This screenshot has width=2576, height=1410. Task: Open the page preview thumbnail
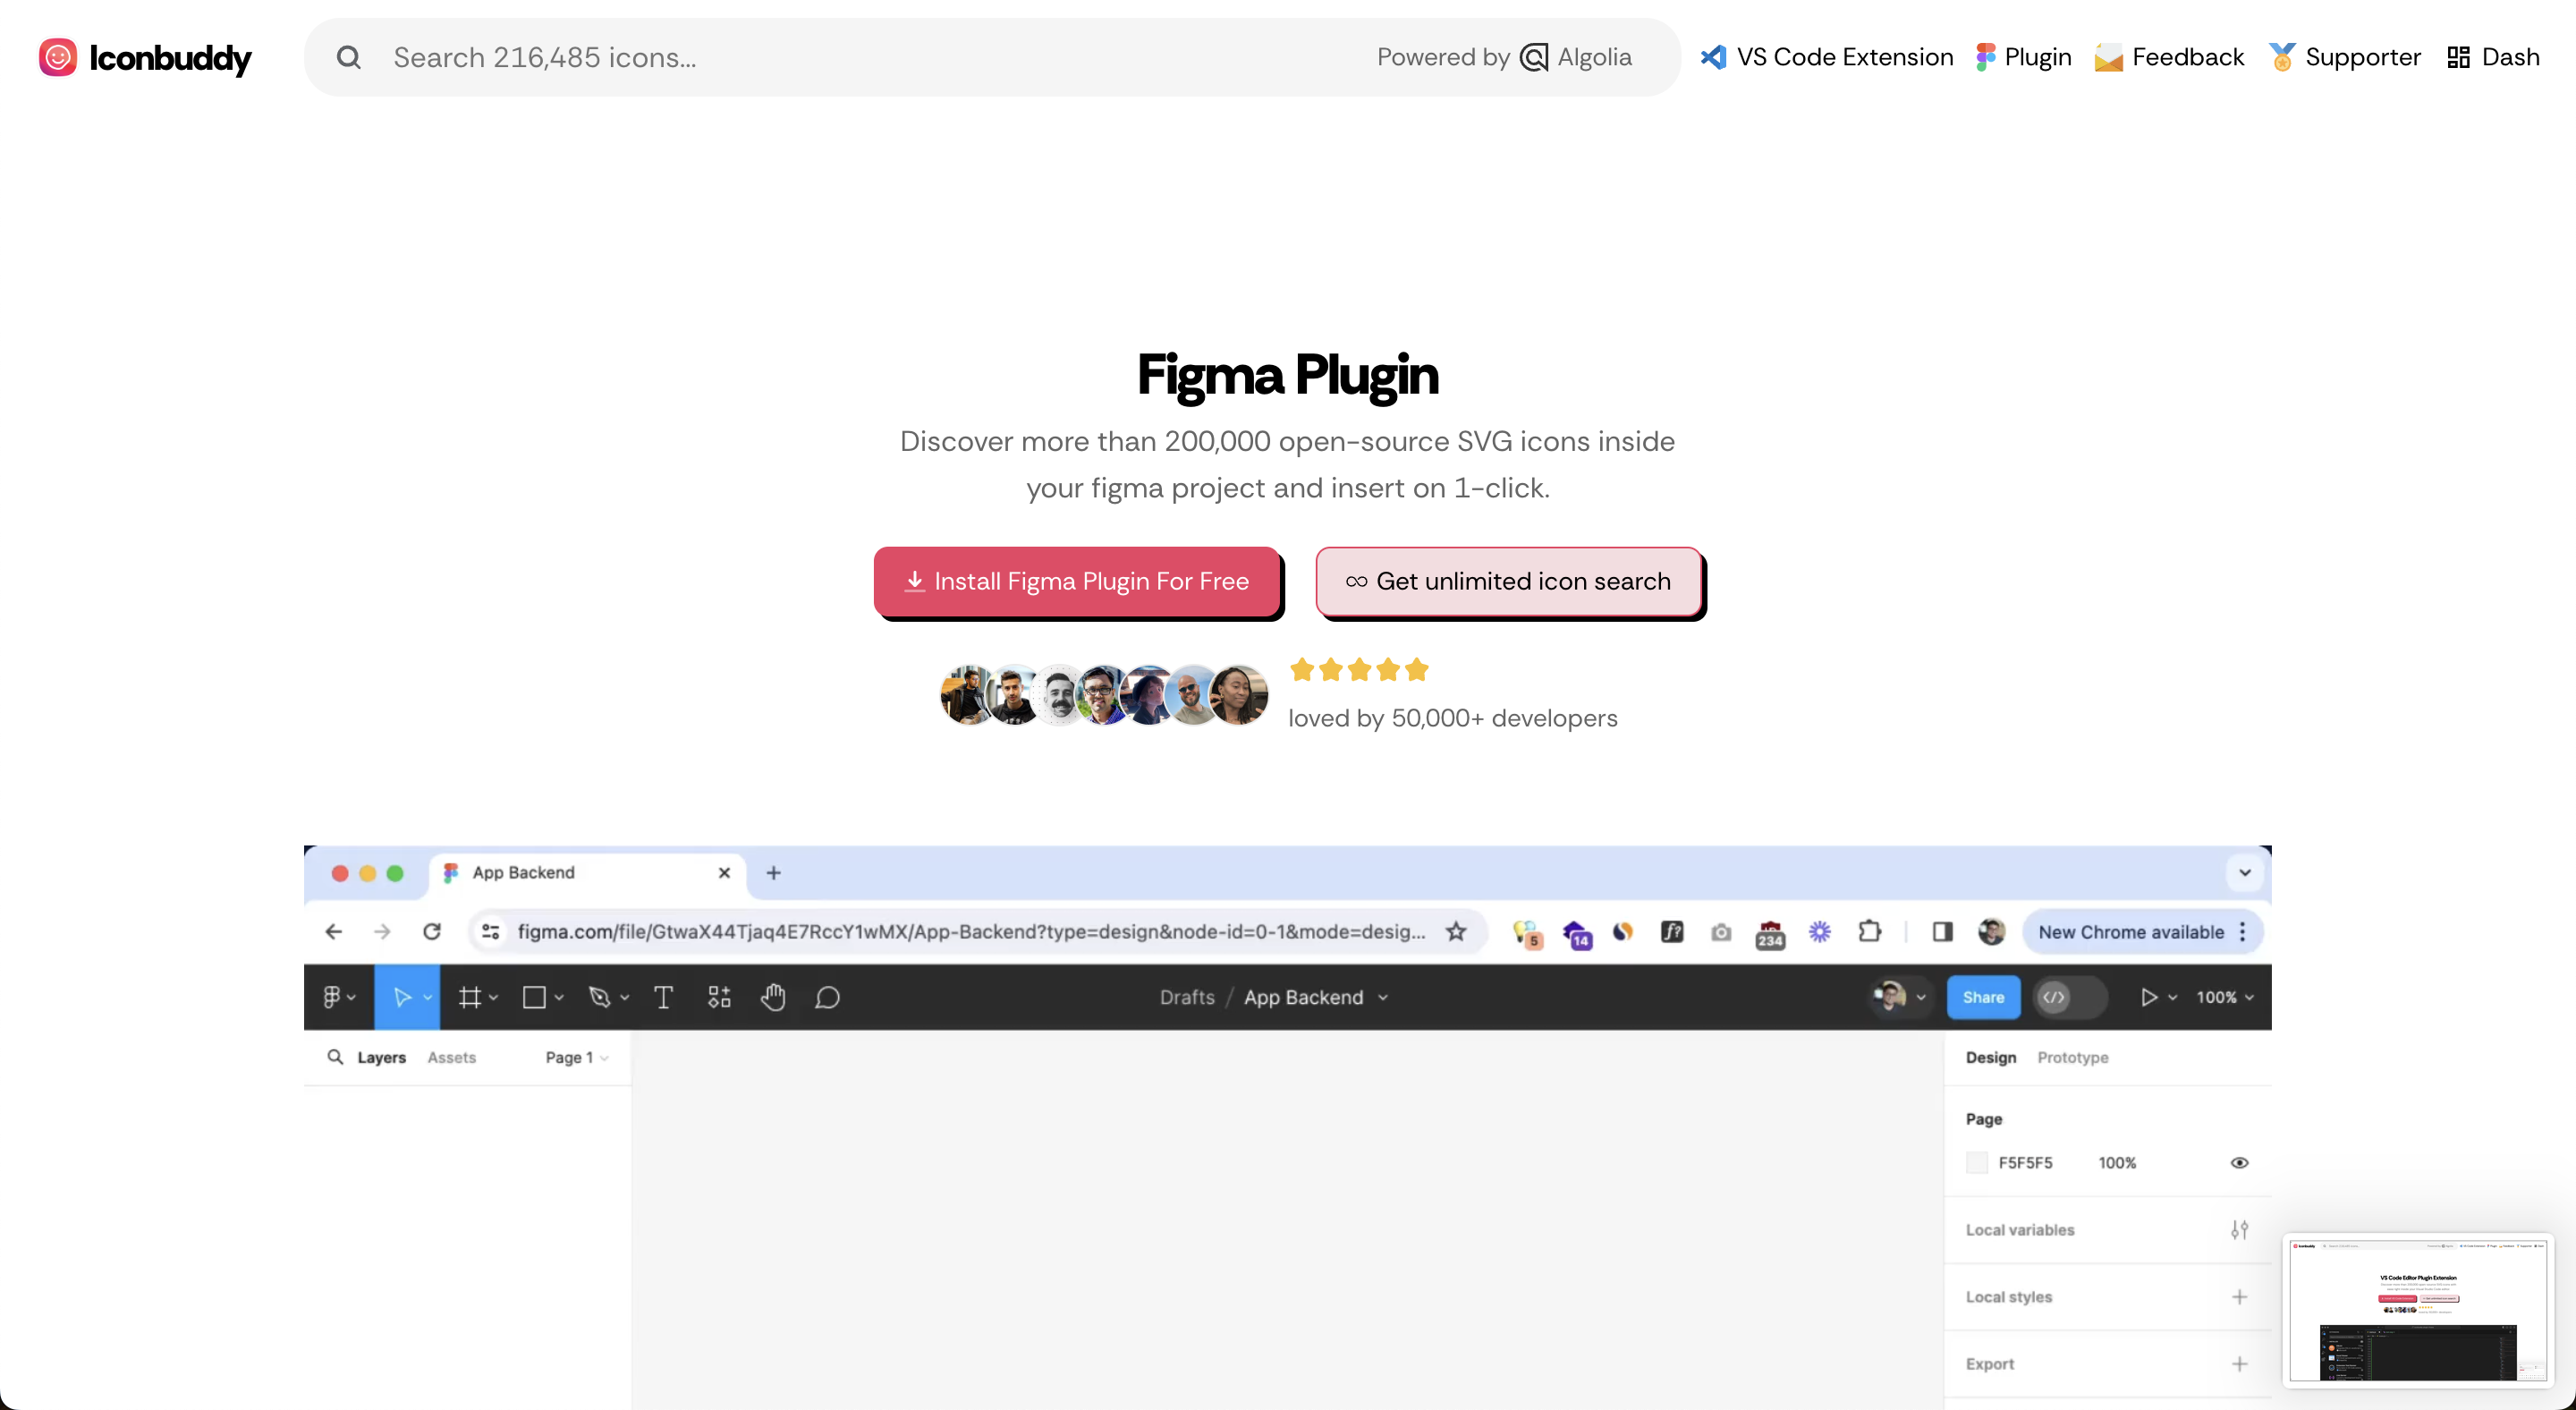(x=2418, y=1310)
